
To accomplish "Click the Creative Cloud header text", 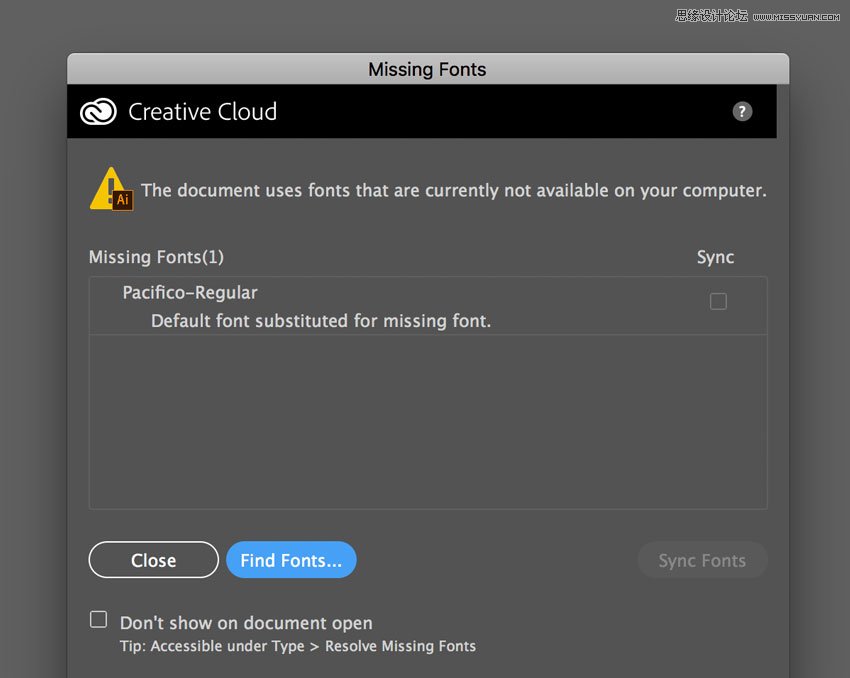I will (202, 112).
